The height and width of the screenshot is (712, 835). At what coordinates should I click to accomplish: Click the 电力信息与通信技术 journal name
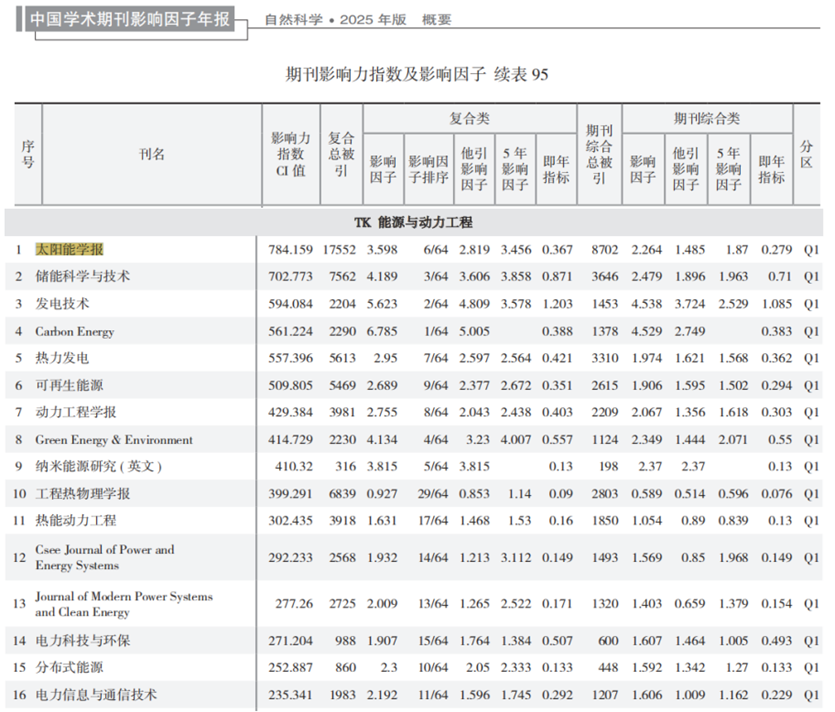click(96, 695)
